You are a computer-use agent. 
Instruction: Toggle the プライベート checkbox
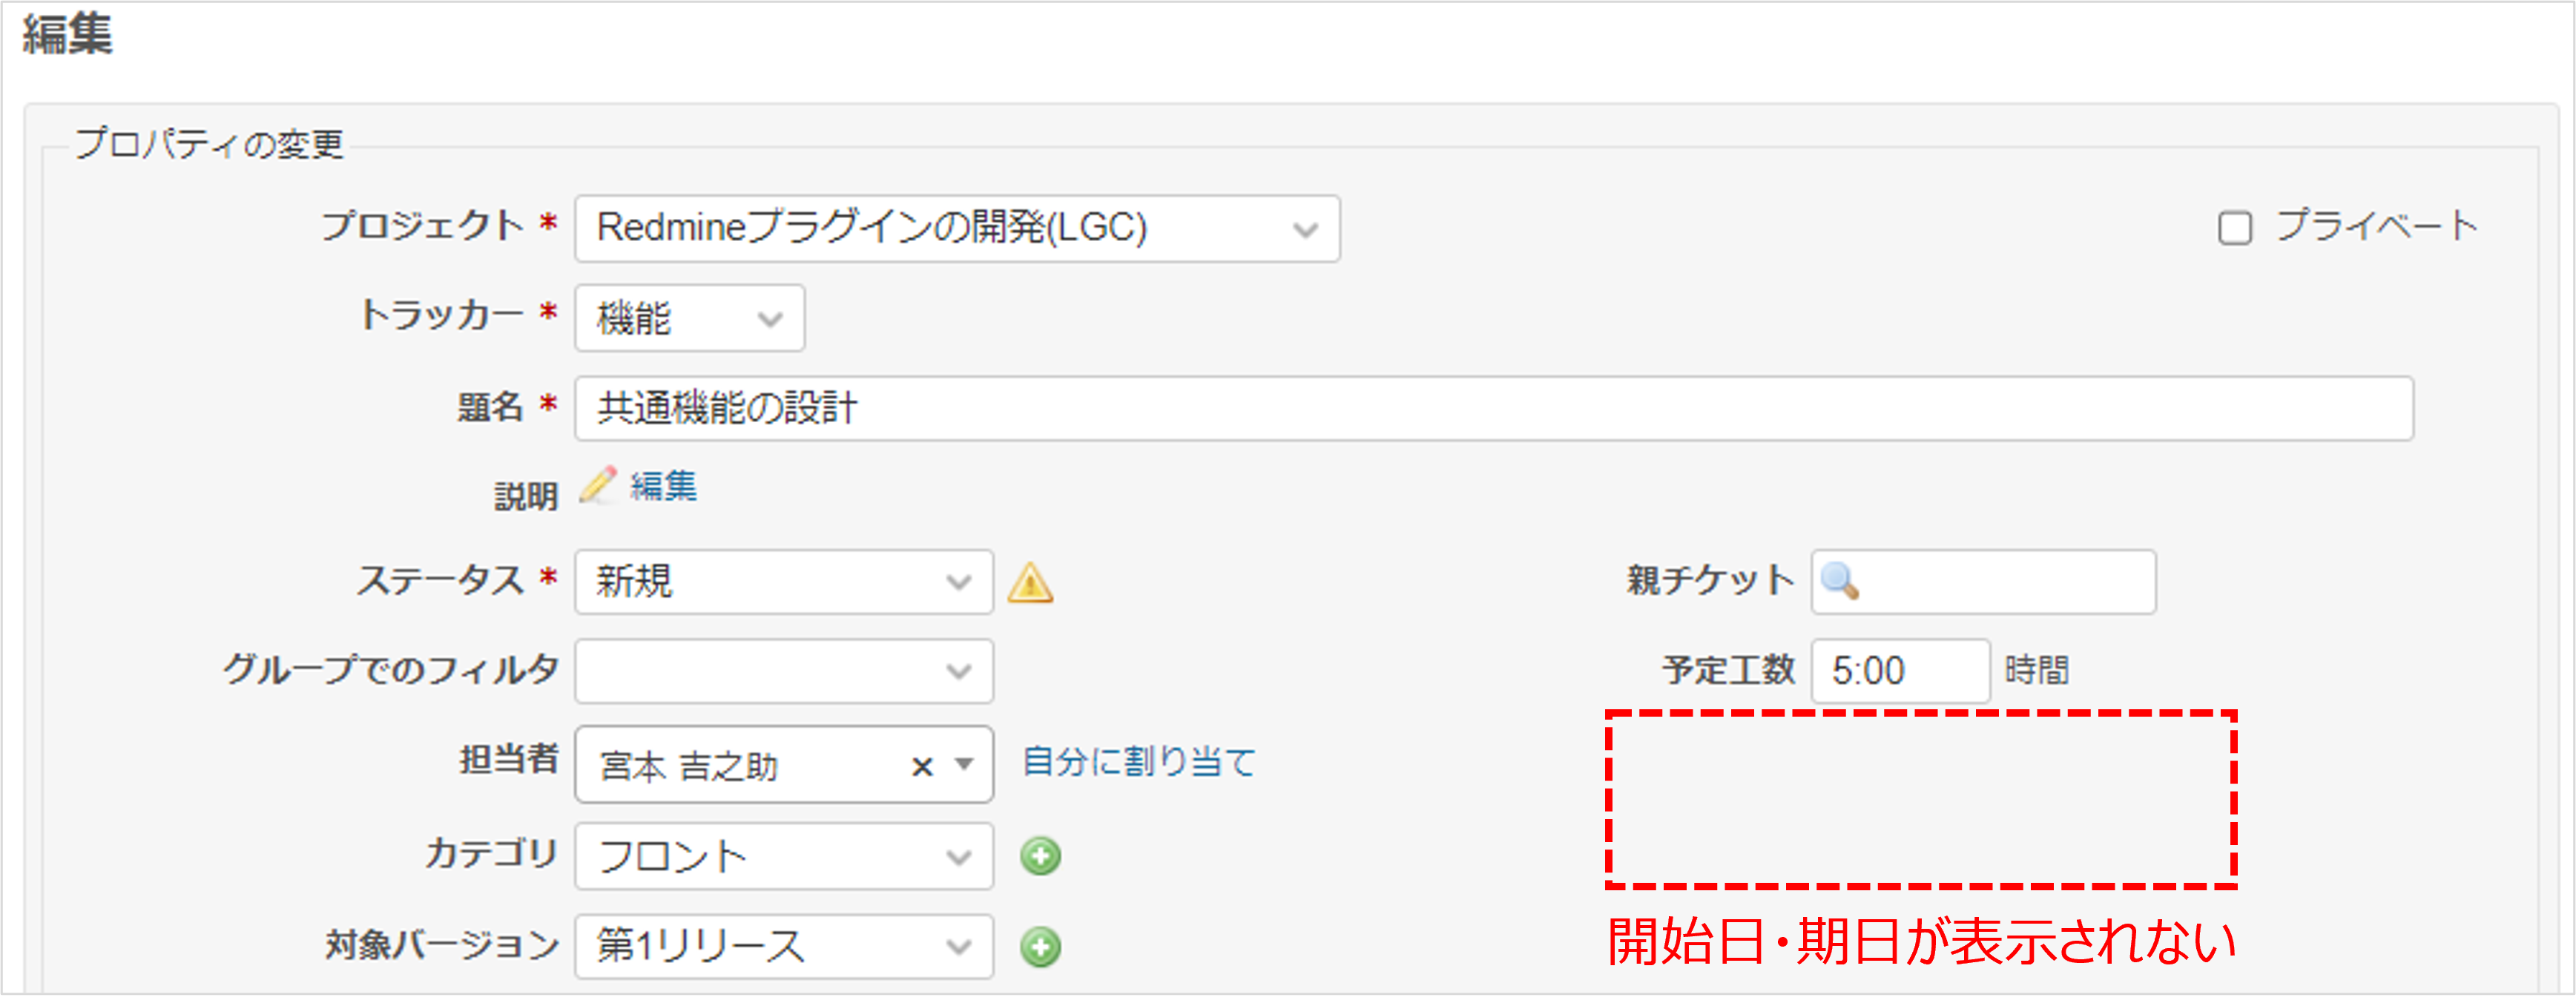click(x=2234, y=228)
